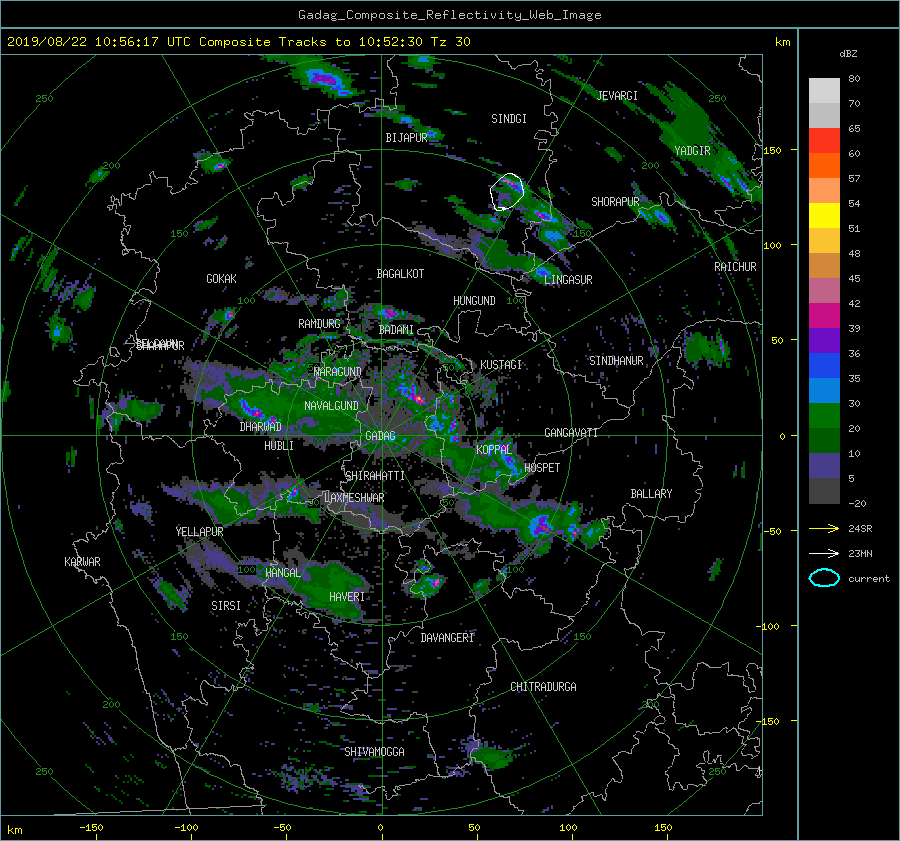Screen dimensions: 900x841
Task: Click the HOSPET city label
Action: pos(542,468)
